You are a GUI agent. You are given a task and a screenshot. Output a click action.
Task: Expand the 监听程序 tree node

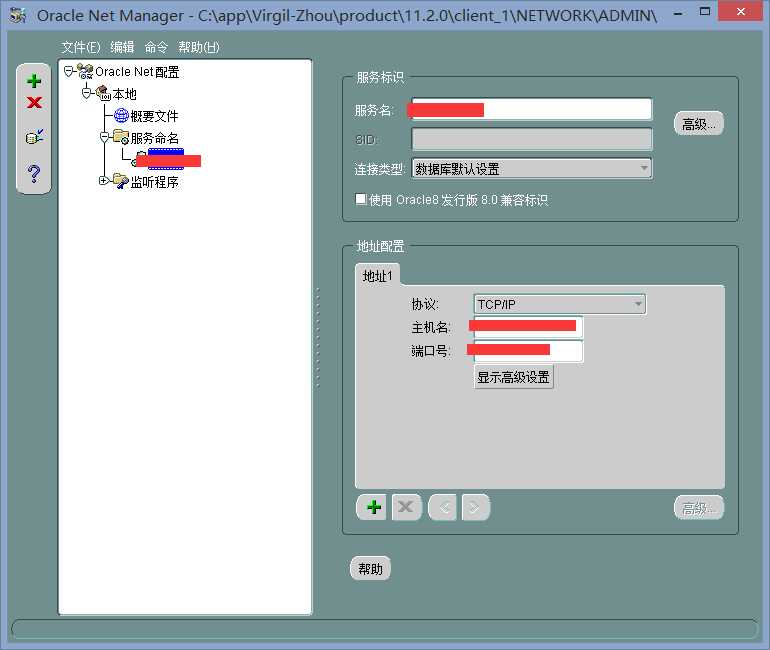click(103, 181)
